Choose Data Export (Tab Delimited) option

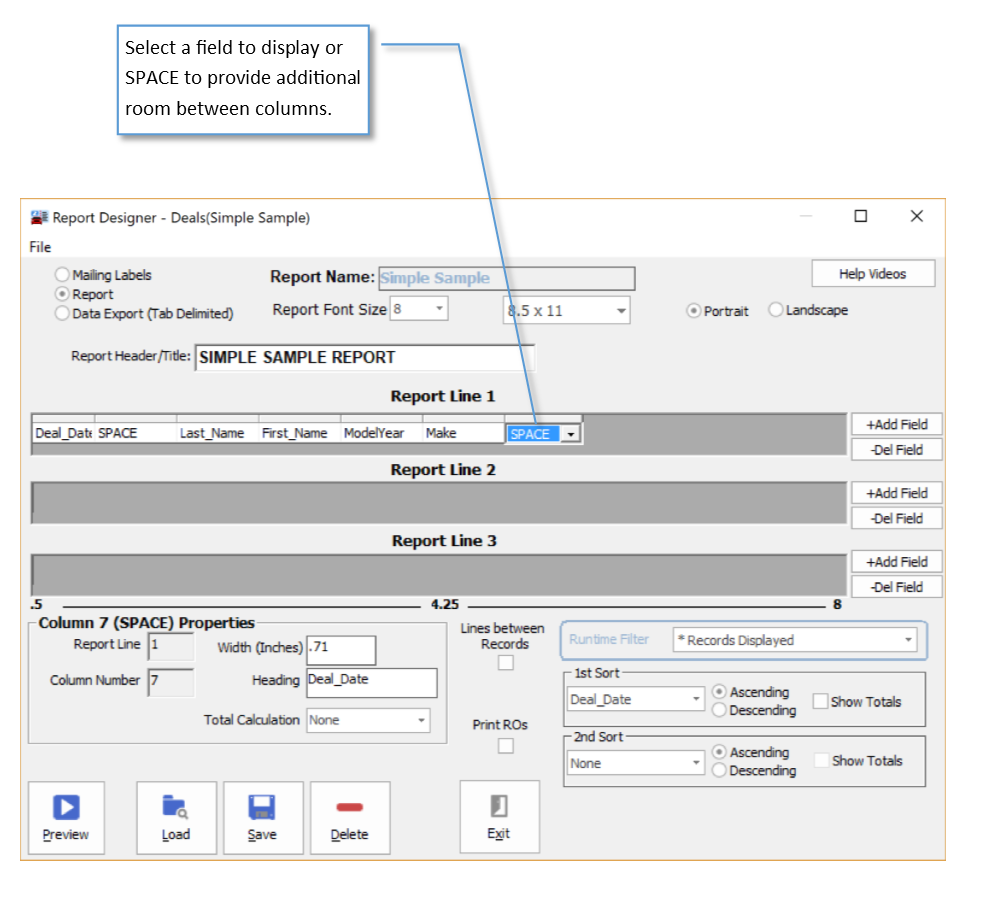click(x=63, y=313)
